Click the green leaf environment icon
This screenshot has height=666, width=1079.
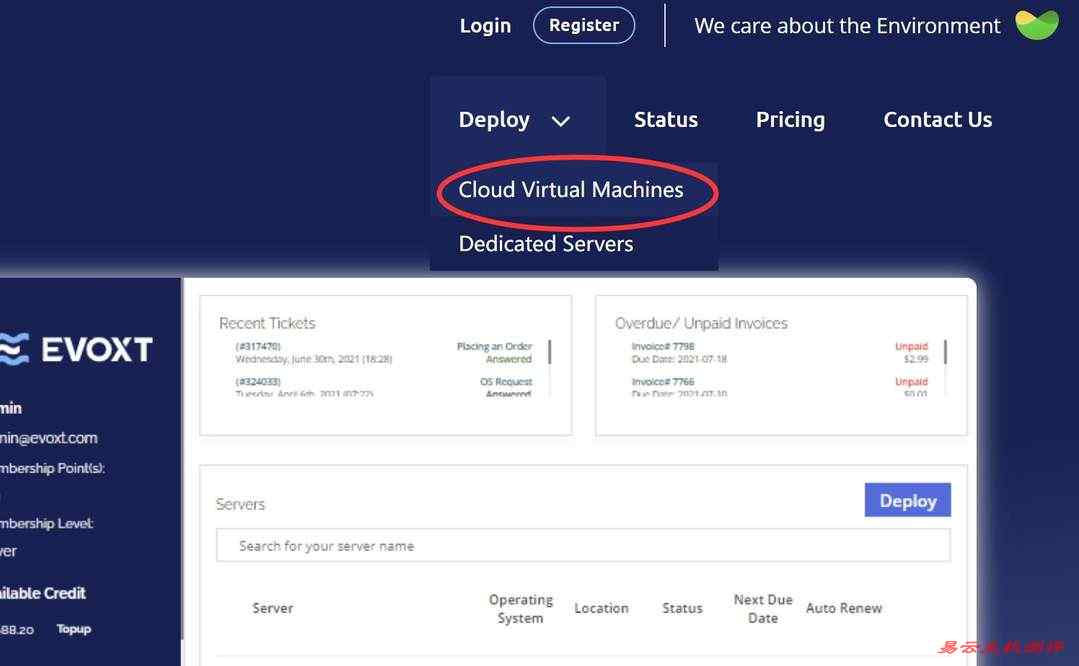pos(1037,25)
